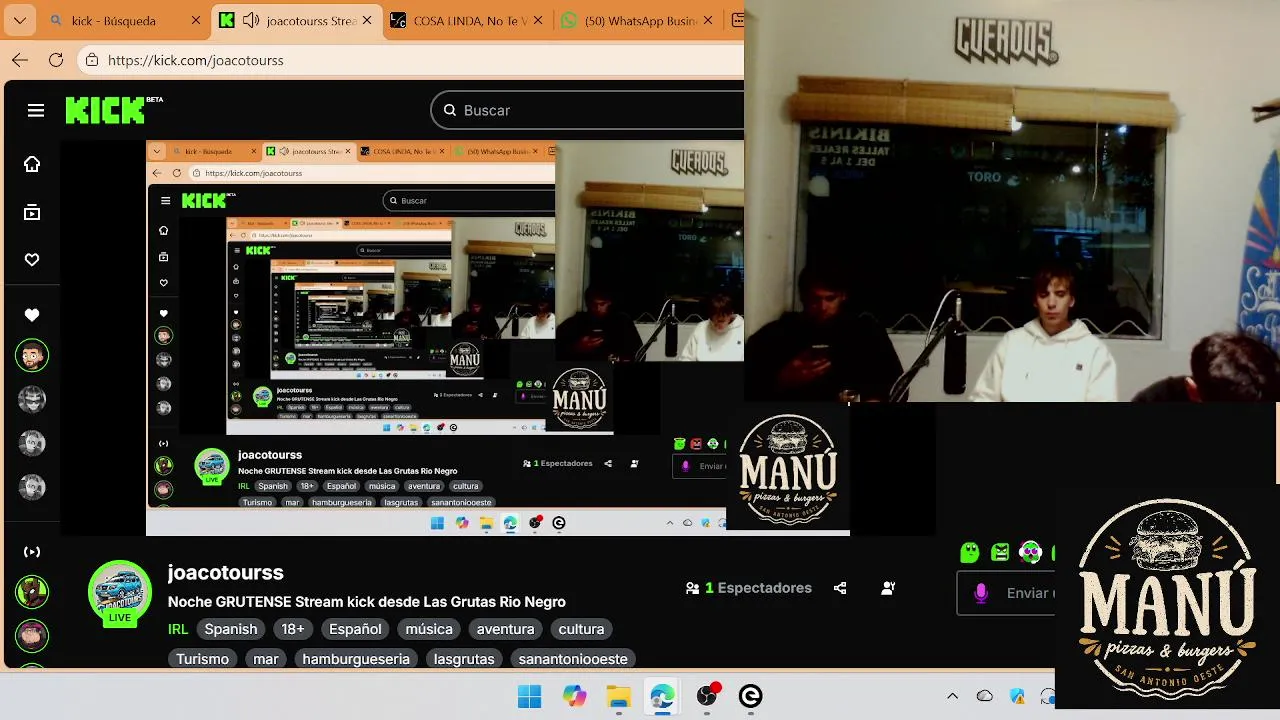Click the share stream icon
The image size is (1280, 720).
click(840, 588)
